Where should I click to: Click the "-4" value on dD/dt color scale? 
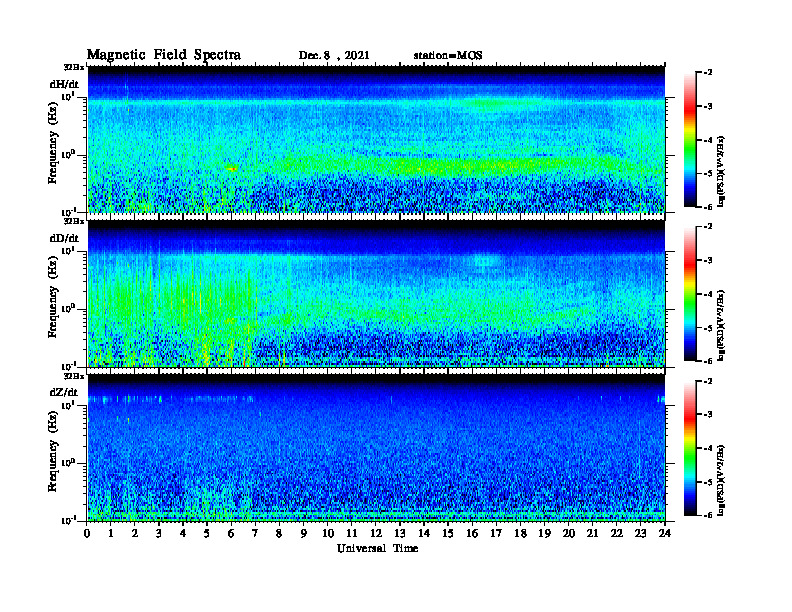coord(708,294)
